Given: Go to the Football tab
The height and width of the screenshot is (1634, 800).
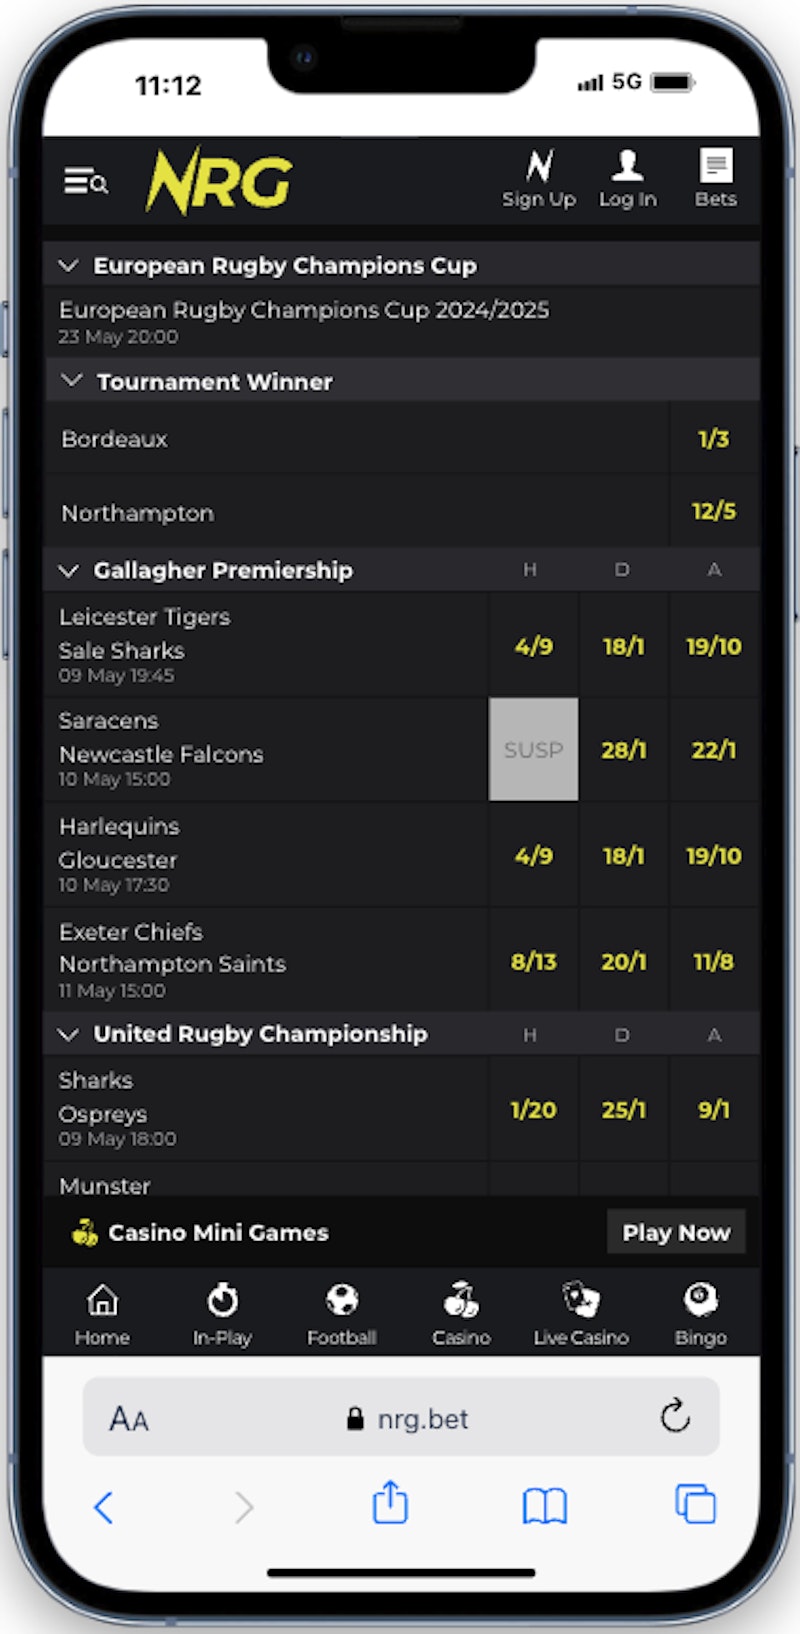Looking at the screenshot, I should click(x=342, y=1314).
